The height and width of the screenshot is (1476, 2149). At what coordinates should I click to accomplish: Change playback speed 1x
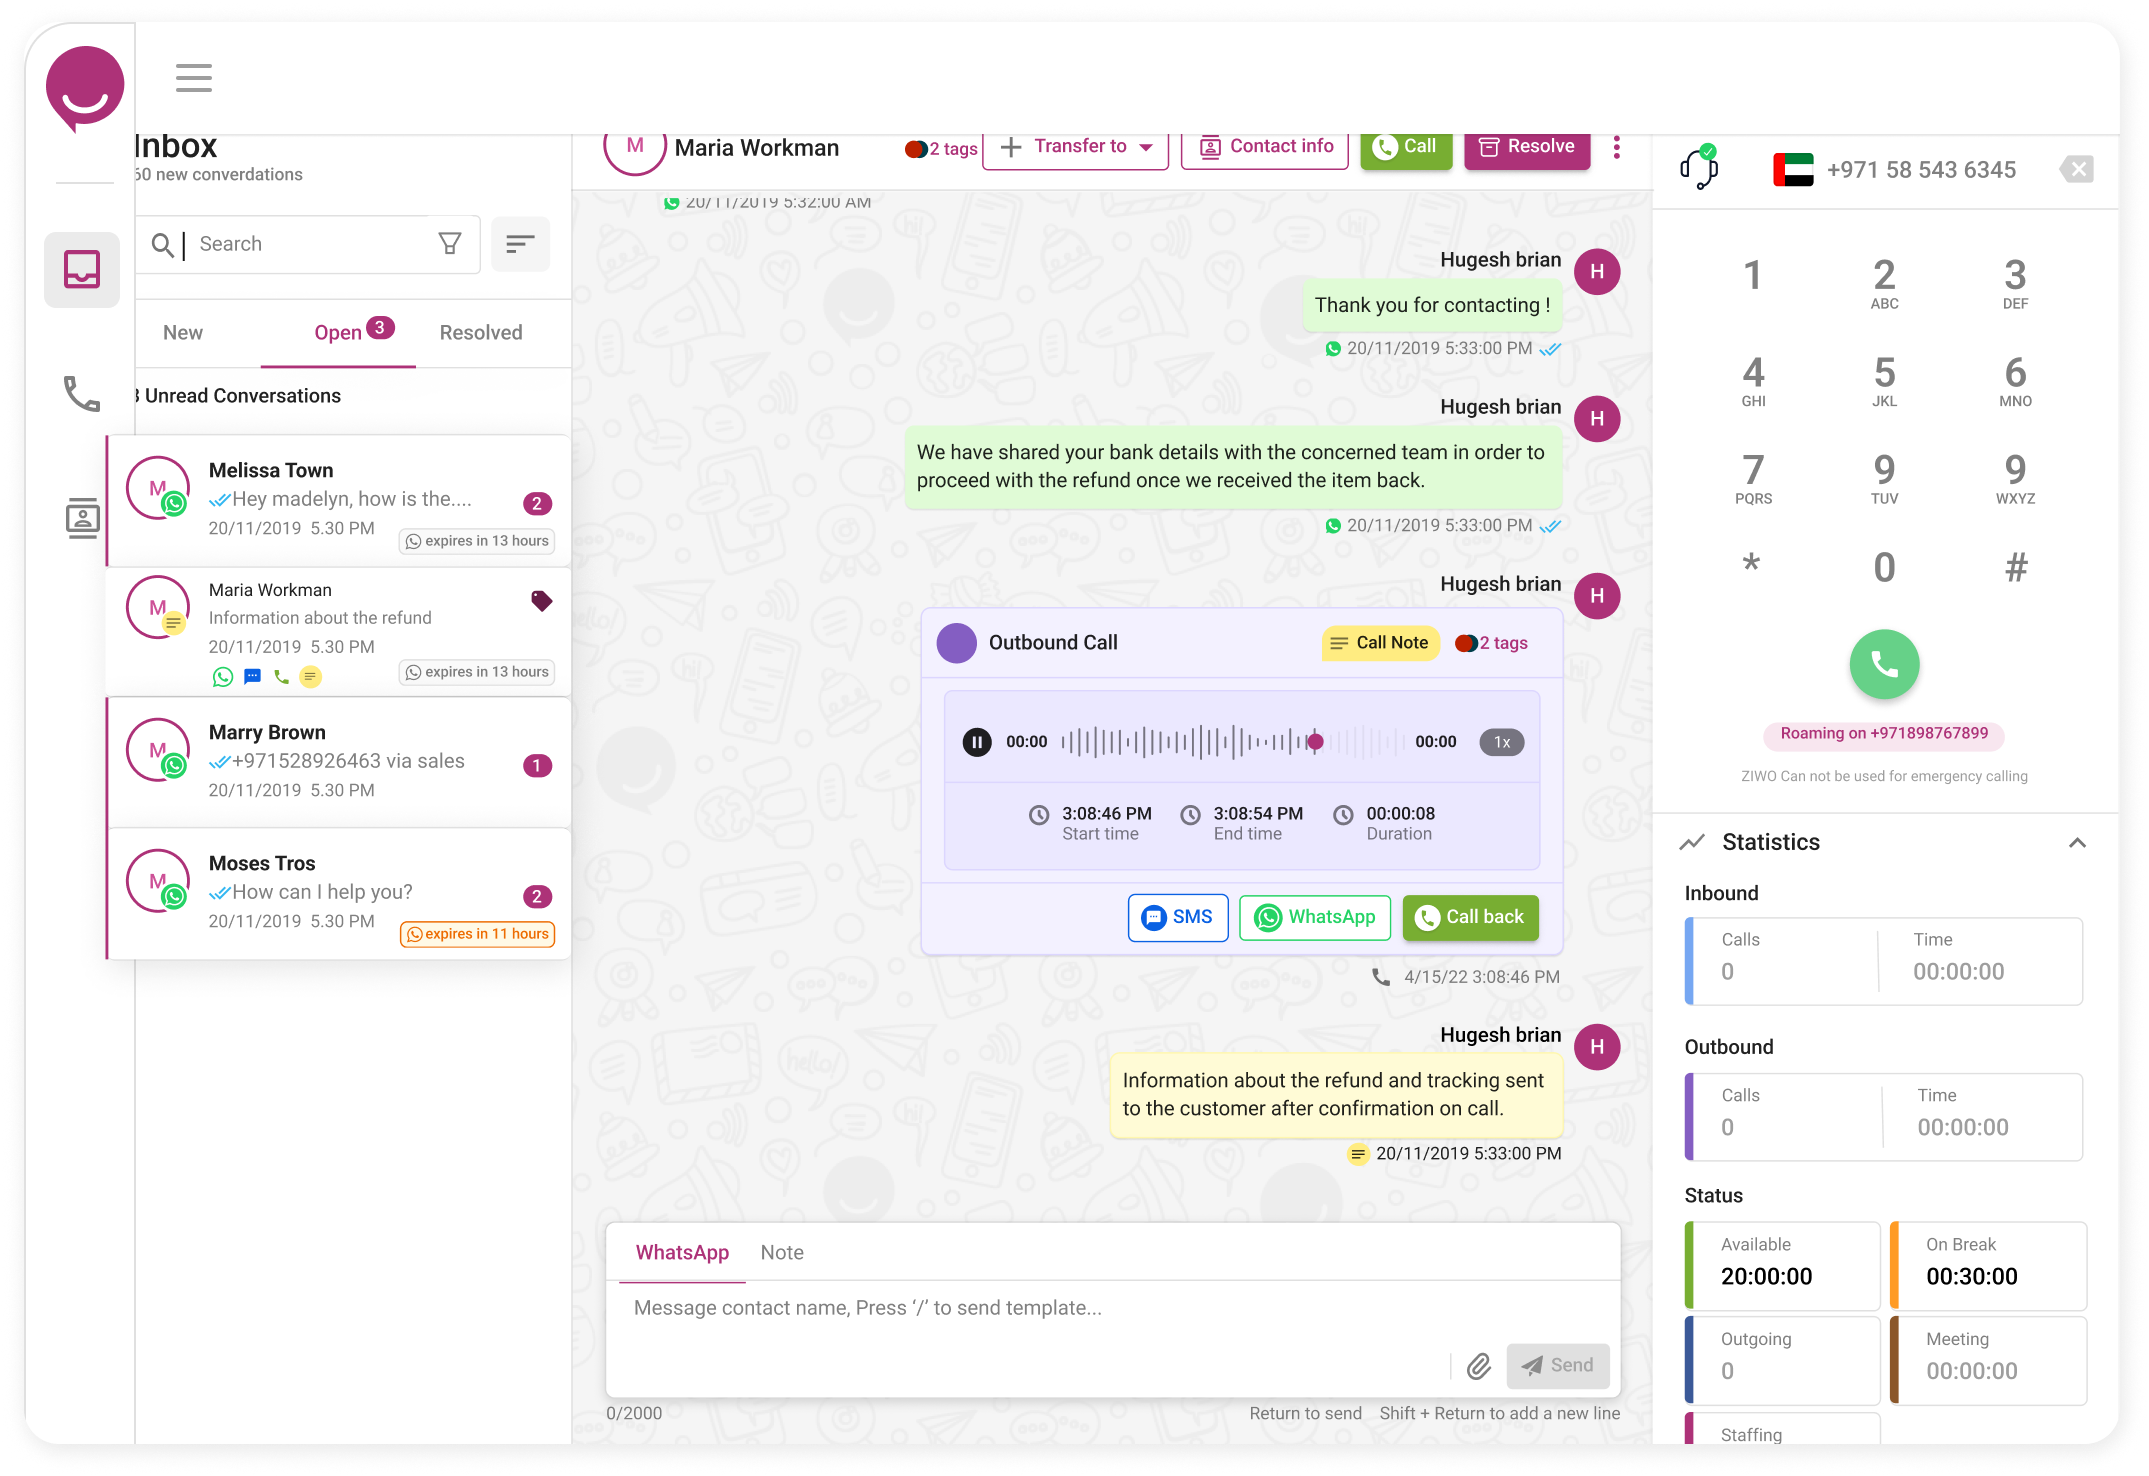click(1501, 742)
